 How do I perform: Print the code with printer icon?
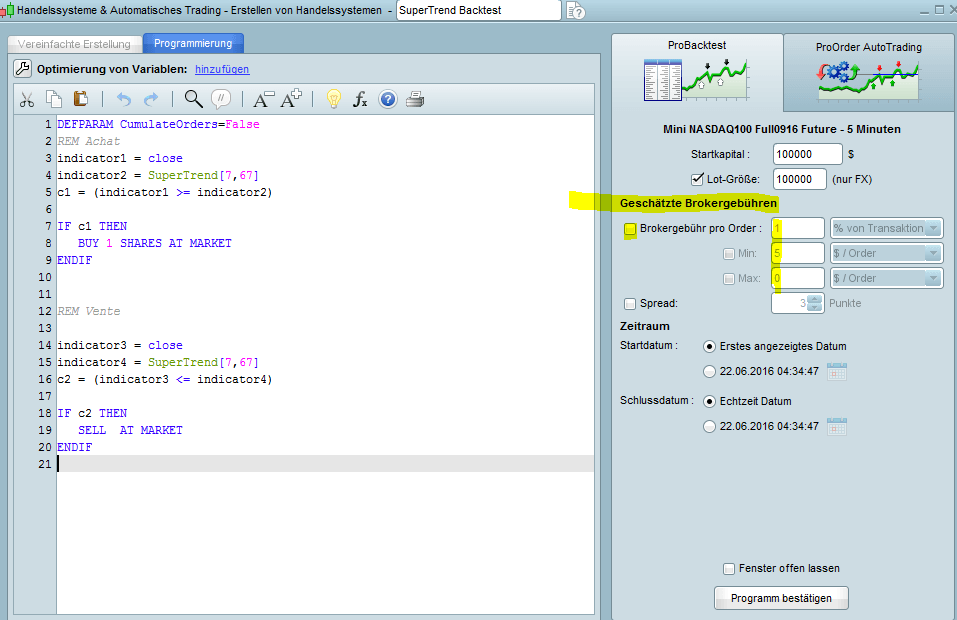click(x=415, y=99)
